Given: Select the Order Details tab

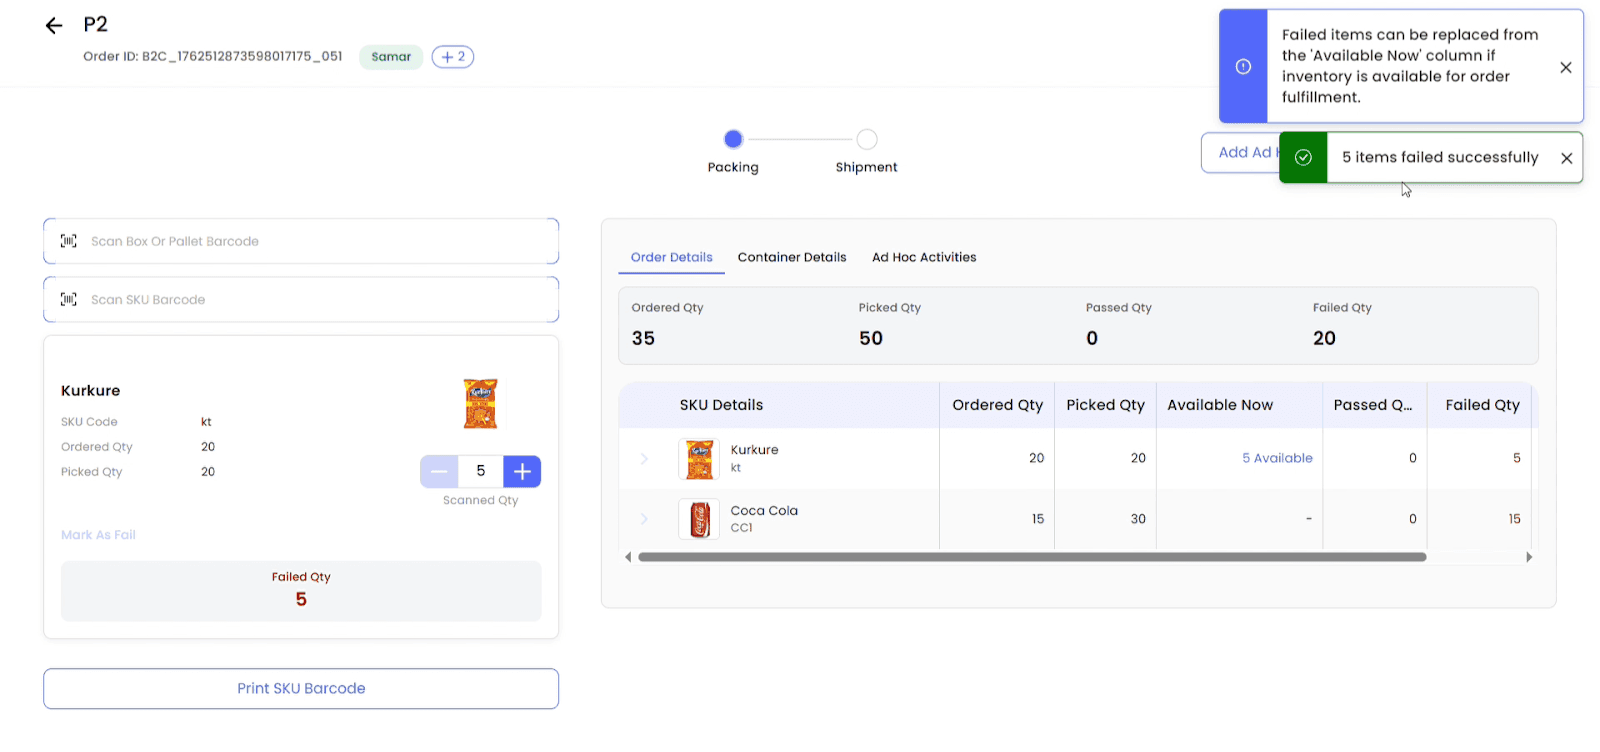Looking at the screenshot, I should point(671,257).
